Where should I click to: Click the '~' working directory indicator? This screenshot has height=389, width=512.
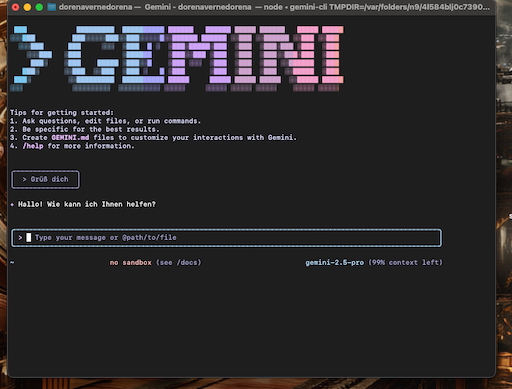[x=12, y=263]
